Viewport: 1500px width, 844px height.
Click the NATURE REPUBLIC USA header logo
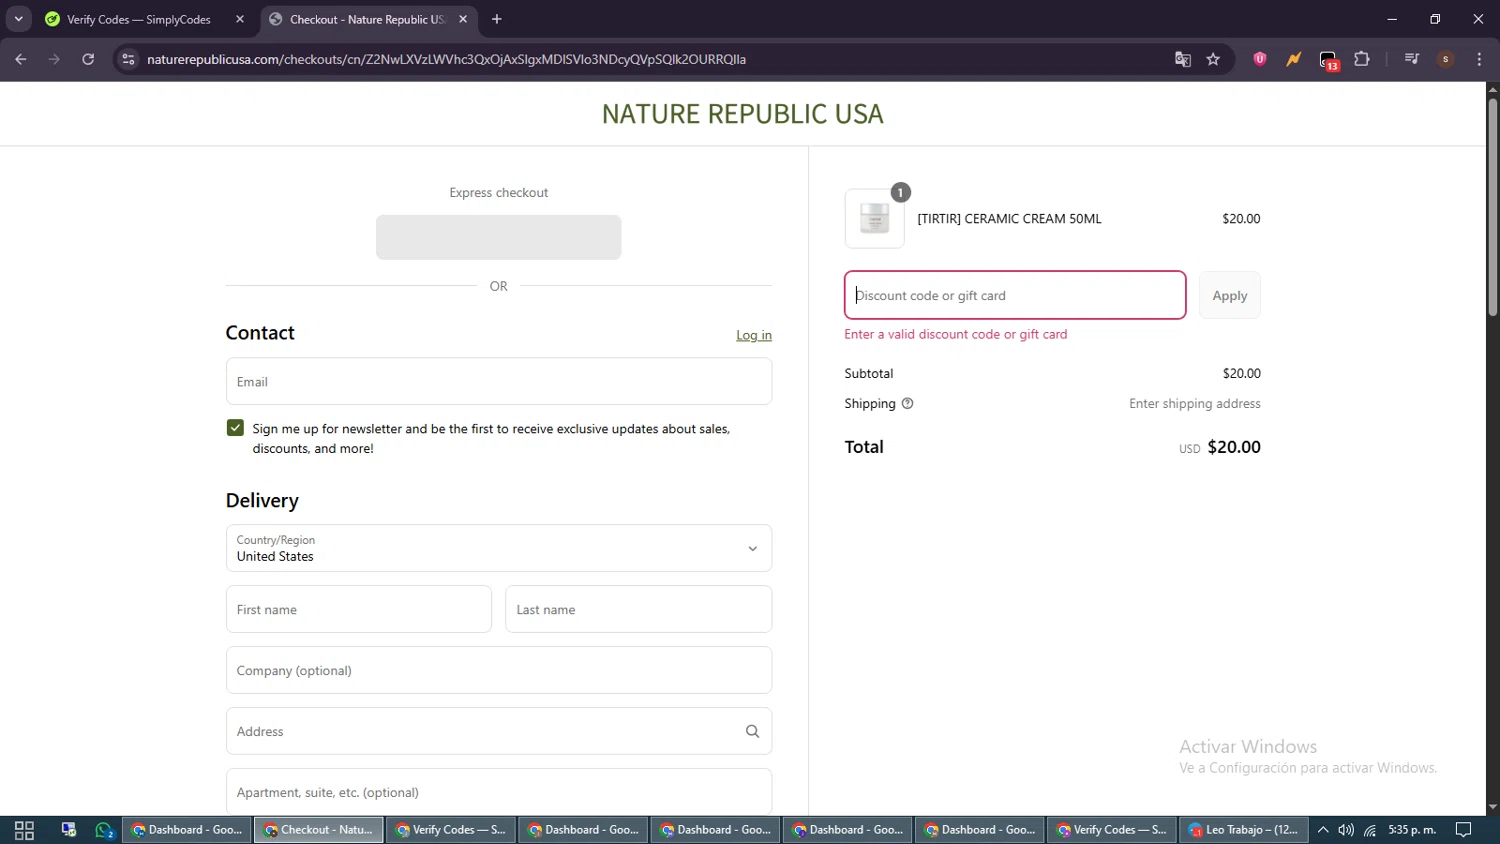pyautogui.click(x=743, y=114)
